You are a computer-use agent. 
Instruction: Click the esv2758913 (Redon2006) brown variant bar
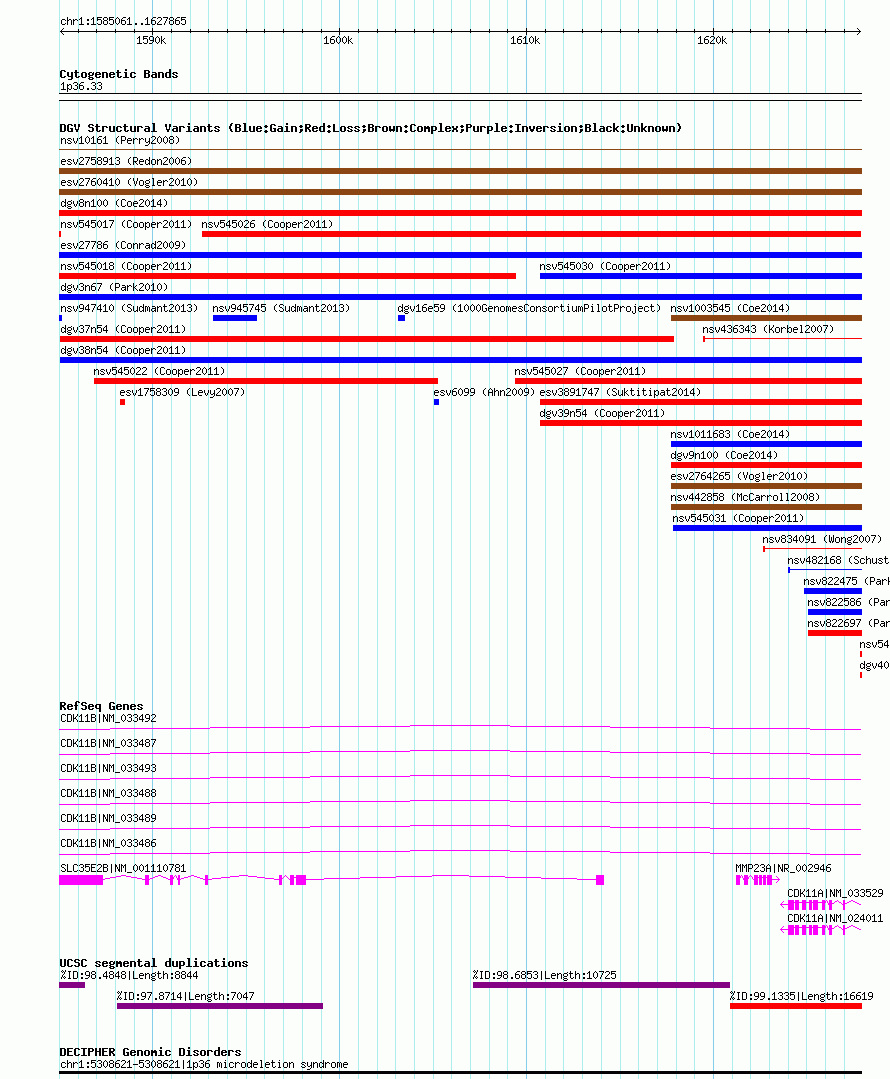(x=460, y=171)
